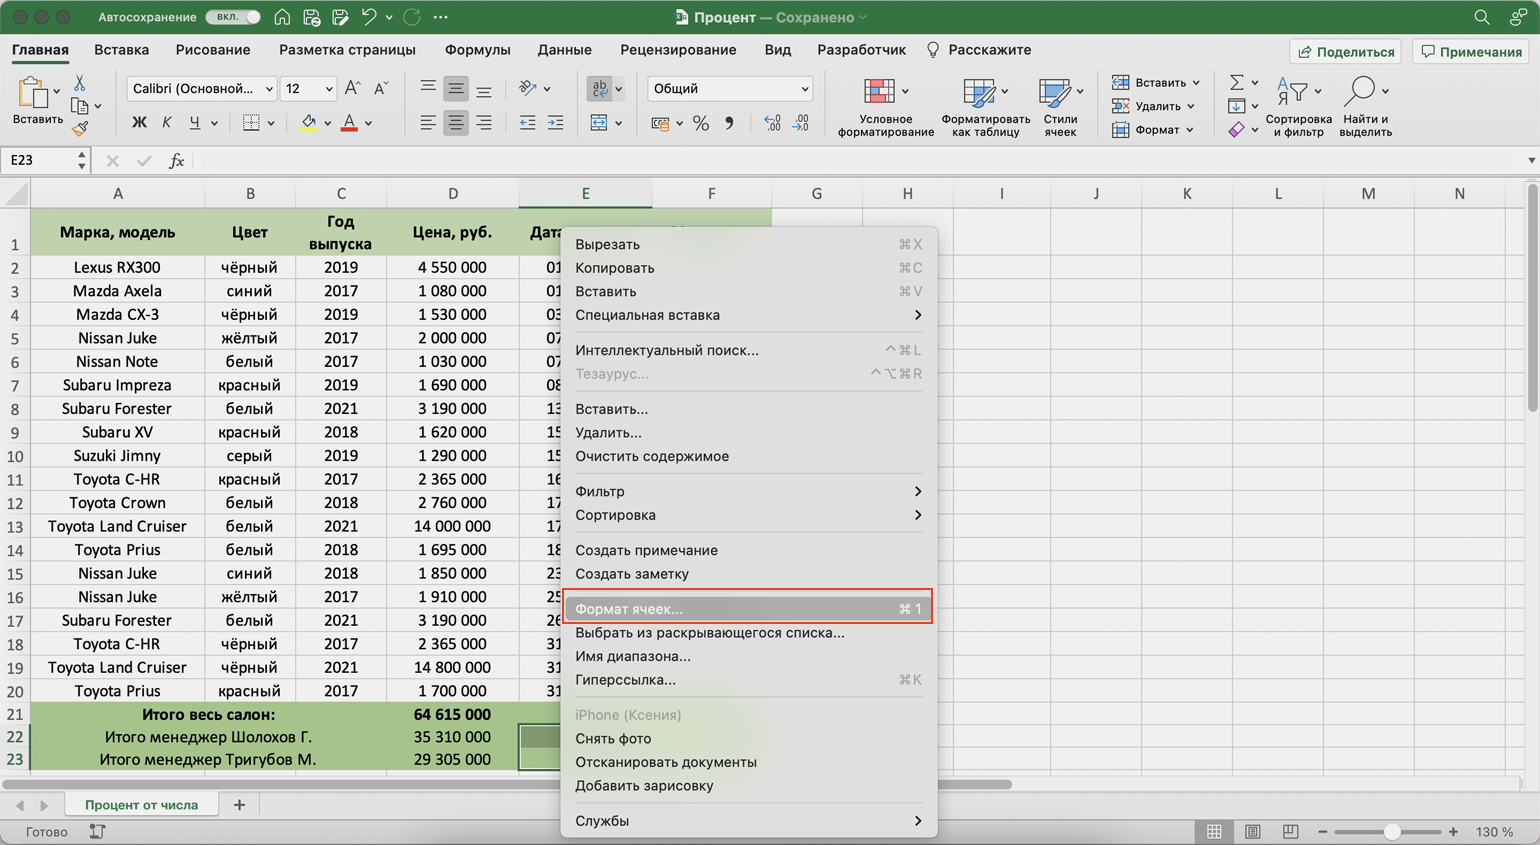Click the Примечания button
The width and height of the screenshot is (1540, 845).
(x=1472, y=52)
